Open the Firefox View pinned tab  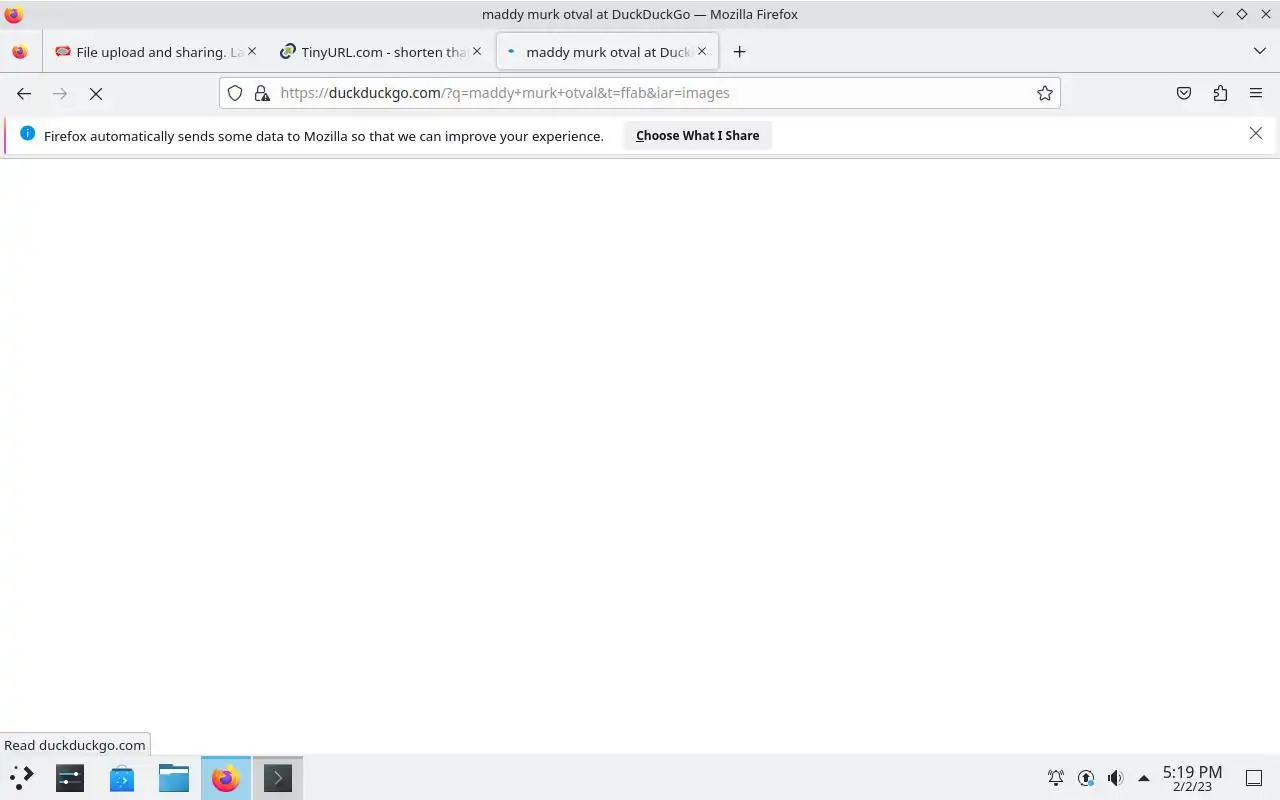(x=20, y=52)
